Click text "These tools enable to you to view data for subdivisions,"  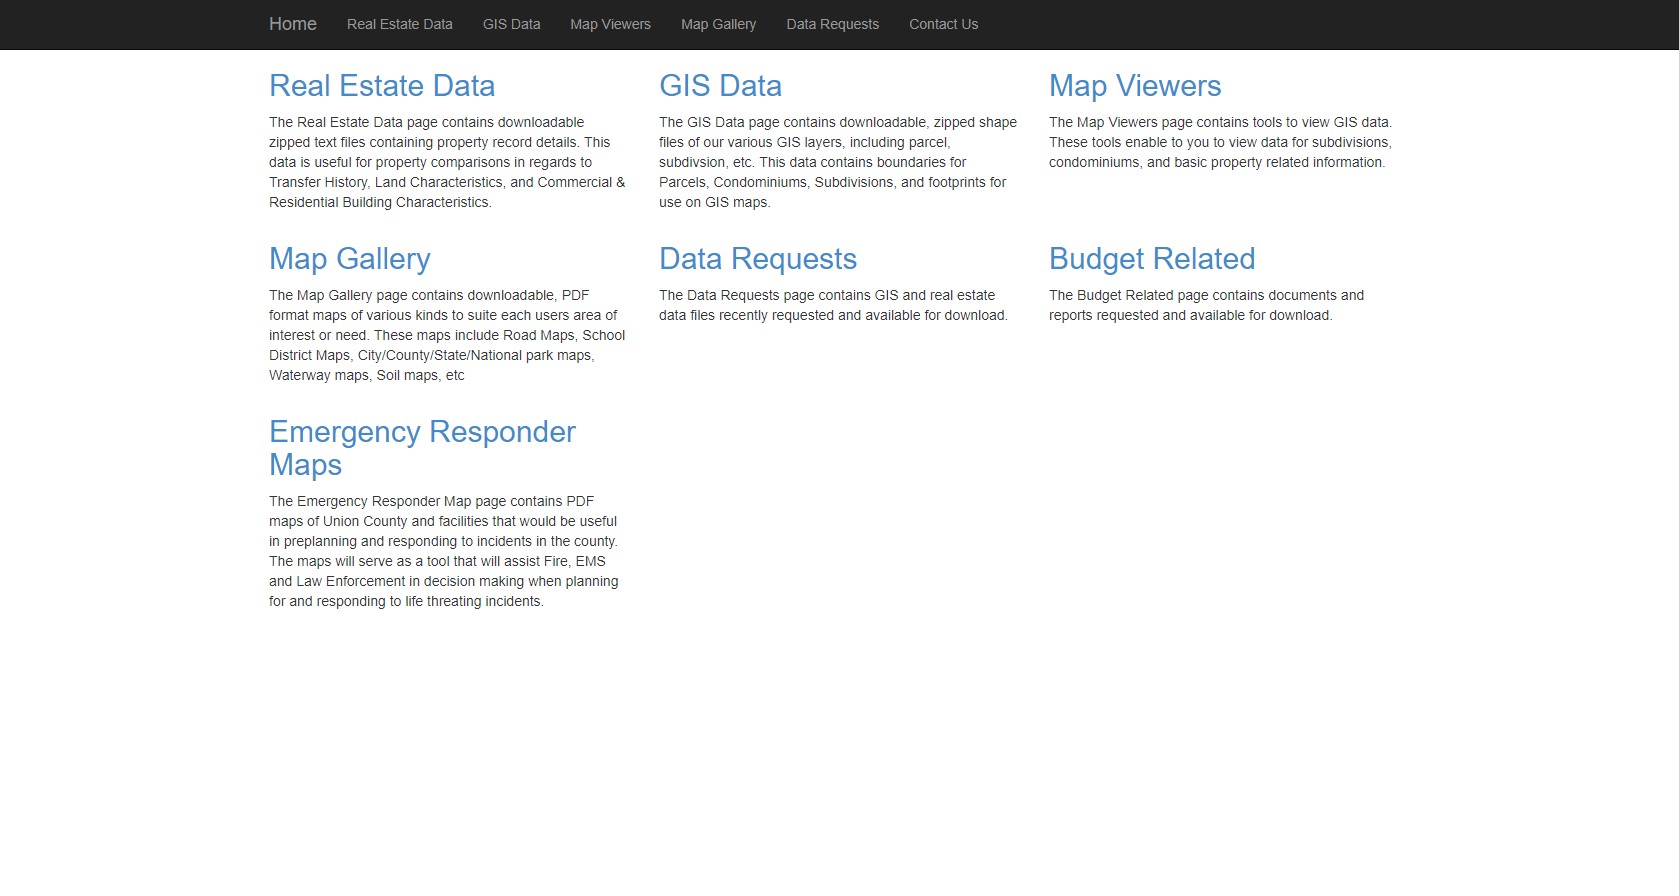tap(1220, 142)
